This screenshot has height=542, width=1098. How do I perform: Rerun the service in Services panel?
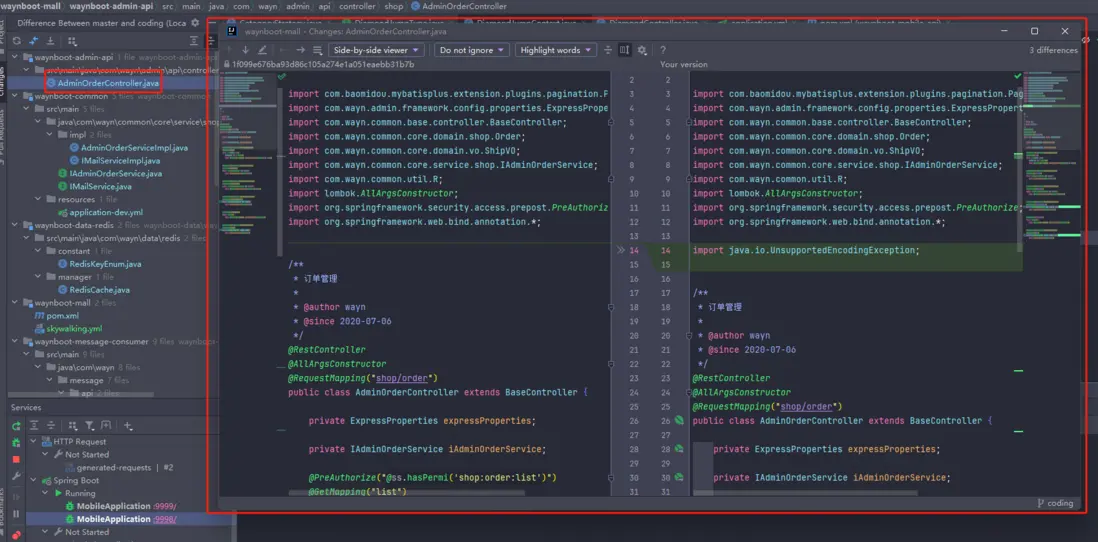point(16,426)
